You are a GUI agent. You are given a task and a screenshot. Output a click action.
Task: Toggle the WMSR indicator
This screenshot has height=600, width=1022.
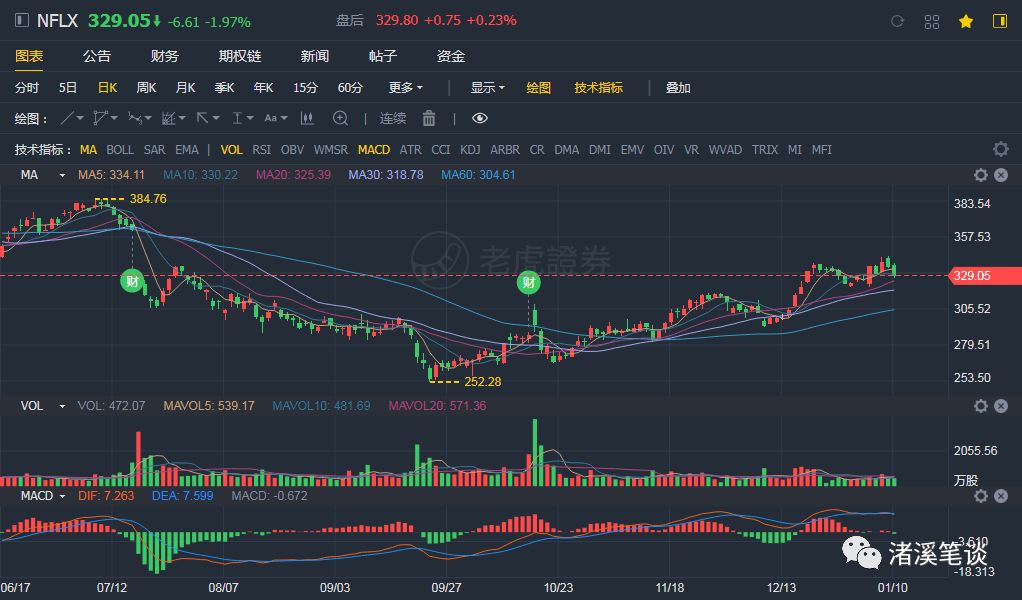coord(330,150)
